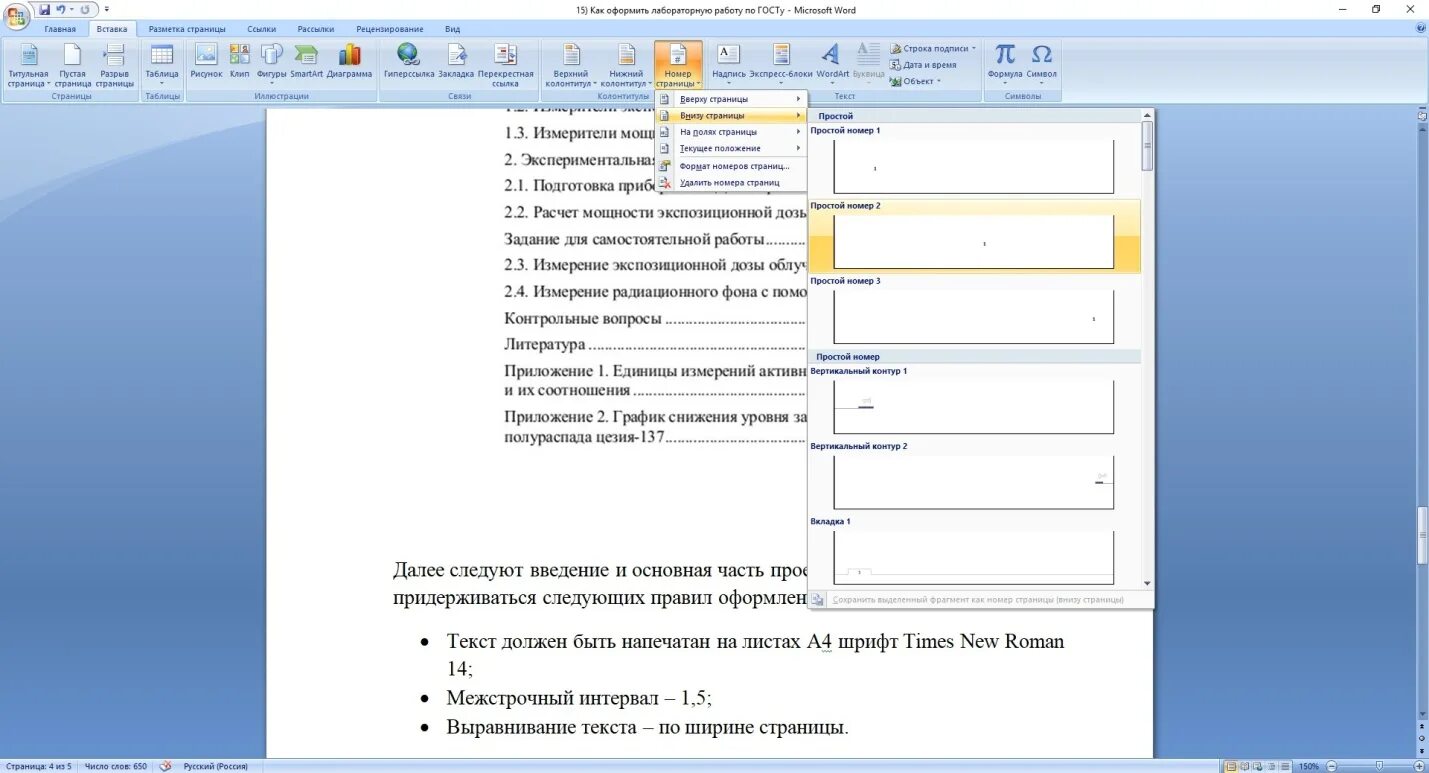
Task: Click the Office button
Action: (17, 15)
